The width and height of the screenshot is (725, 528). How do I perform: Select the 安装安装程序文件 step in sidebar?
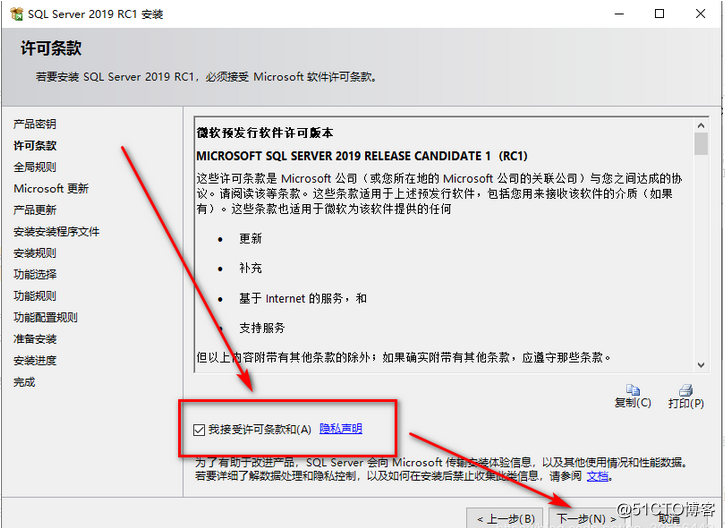(56, 232)
